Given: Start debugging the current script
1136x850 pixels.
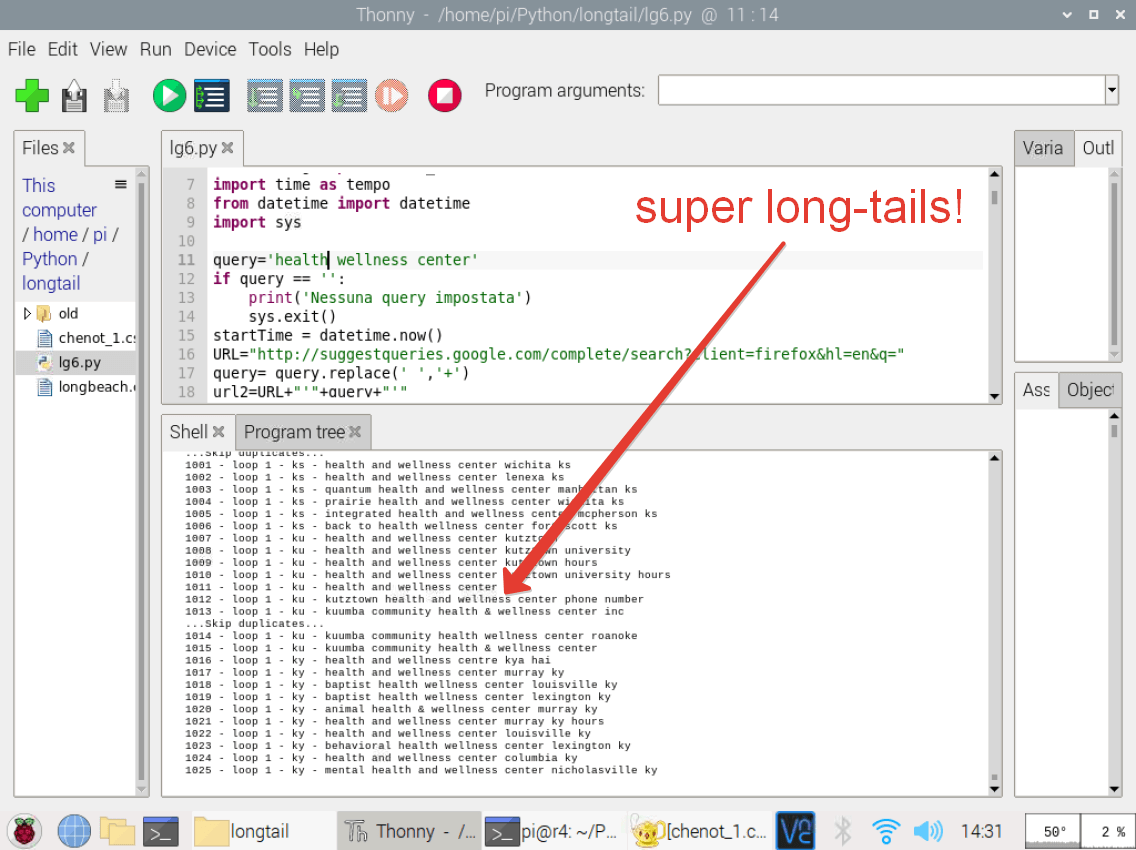Looking at the screenshot, I should 211,96.
